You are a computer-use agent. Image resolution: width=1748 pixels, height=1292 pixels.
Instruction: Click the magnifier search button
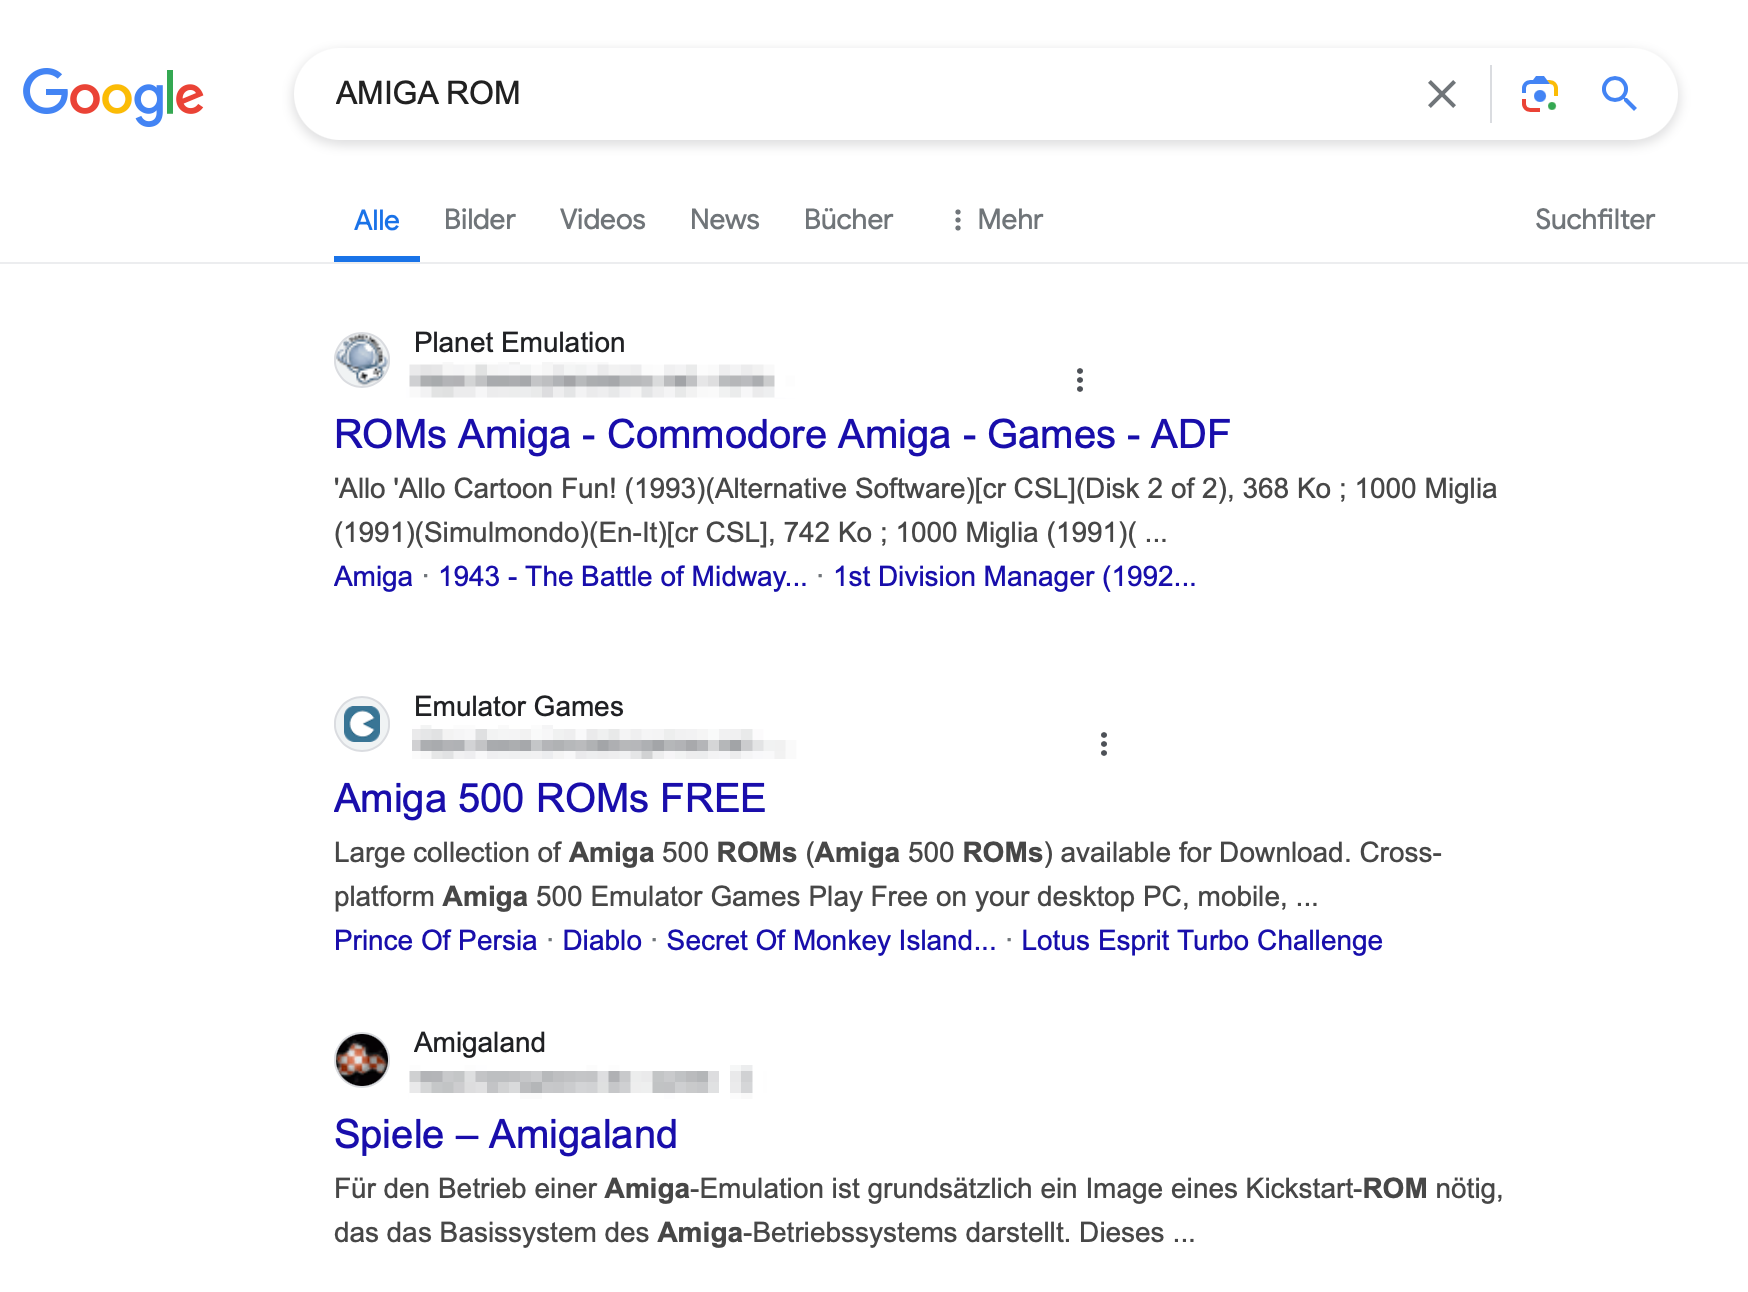click(x=1618, y=94)
